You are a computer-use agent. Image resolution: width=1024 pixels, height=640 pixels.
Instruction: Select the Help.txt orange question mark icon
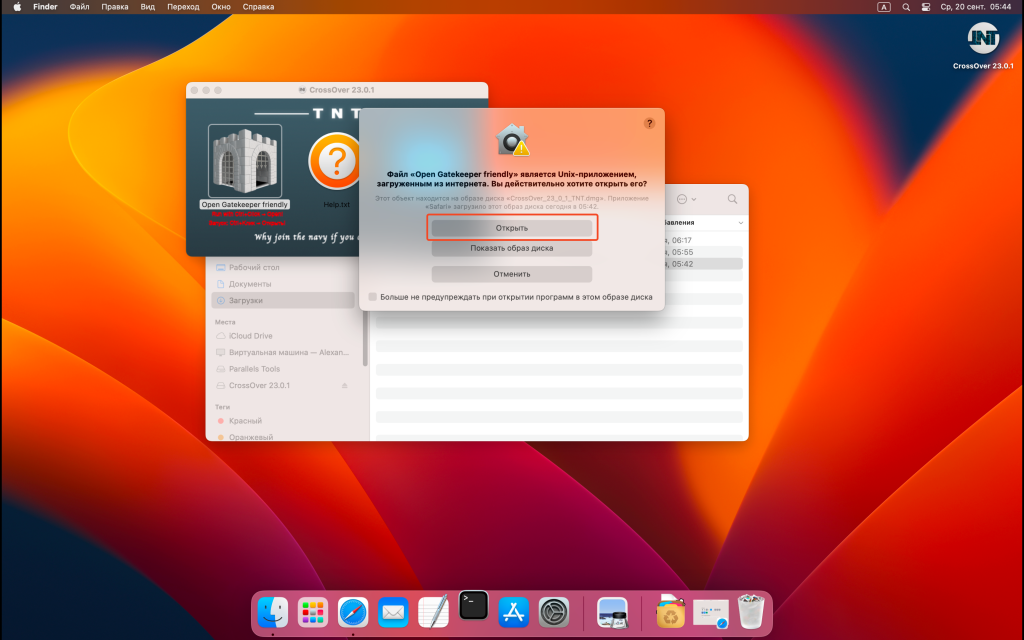335,161
